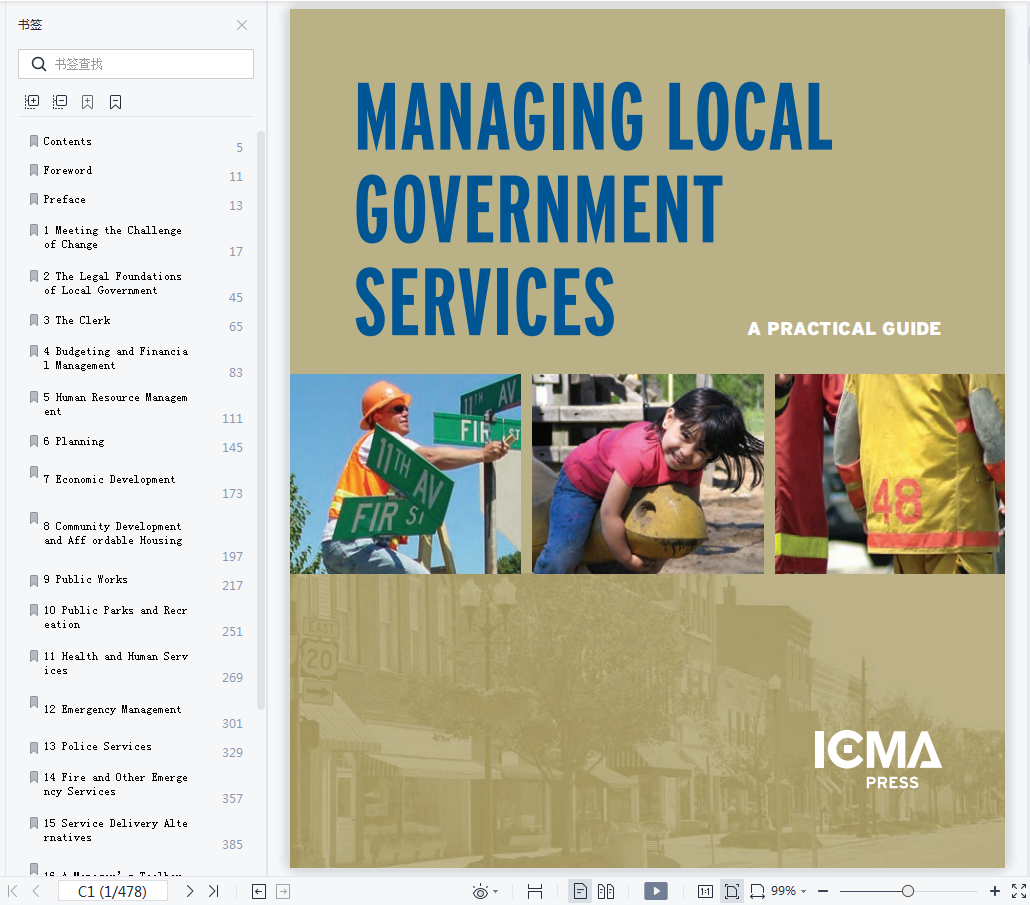Toggle fit page to window
Viewport: 1030px width, 905px height.
click(731, 891)
